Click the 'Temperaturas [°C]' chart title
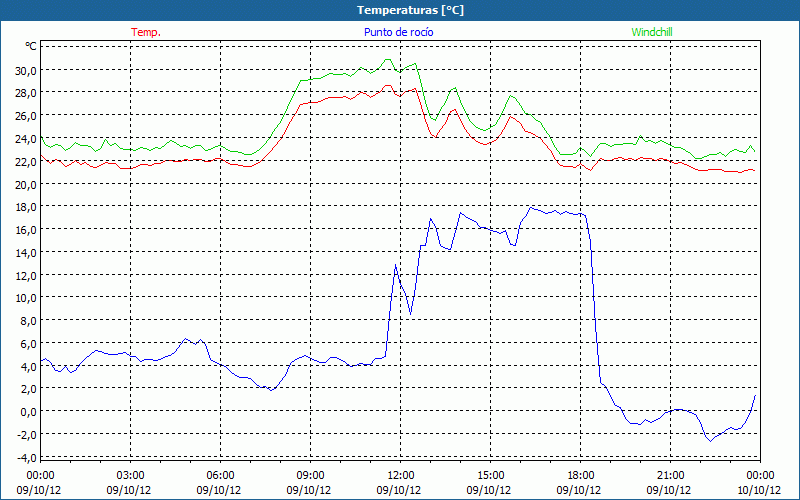 (410, 10)
